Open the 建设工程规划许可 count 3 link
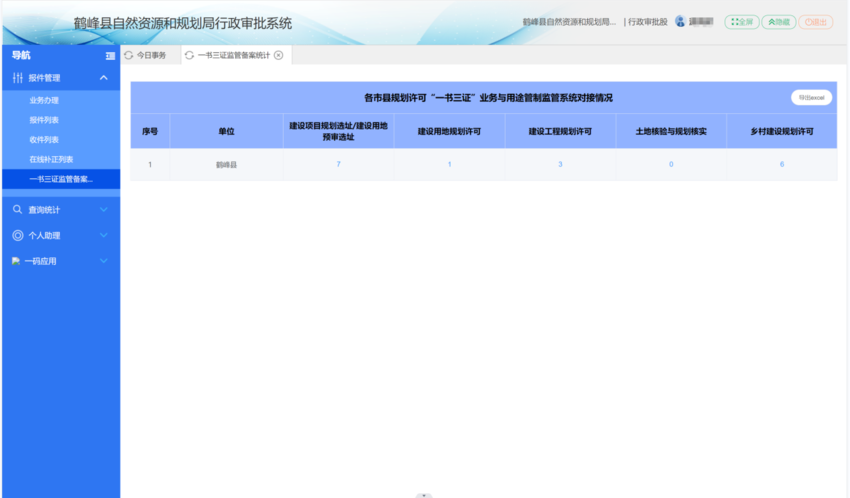This screenshot has width=850, height=498. [560, 164]
